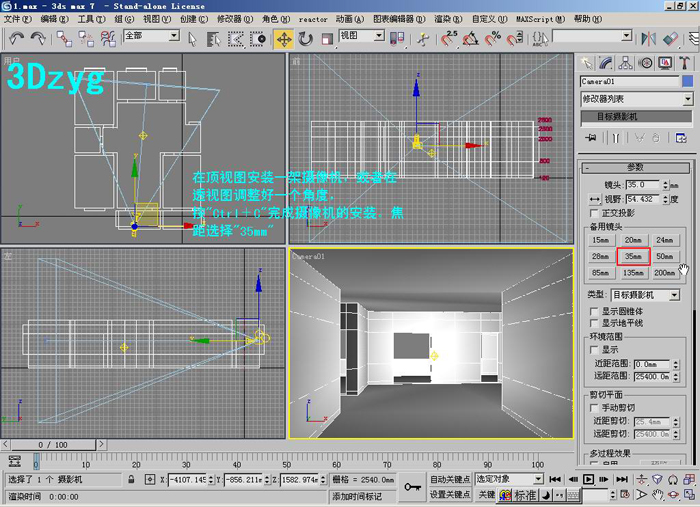Toggle 自动关键点 auto key button

pyautogui.click(x=450, y=479)
